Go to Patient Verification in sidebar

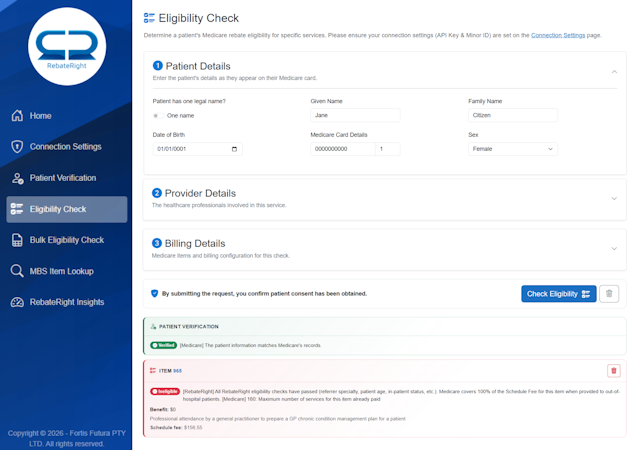pos(67,178)
